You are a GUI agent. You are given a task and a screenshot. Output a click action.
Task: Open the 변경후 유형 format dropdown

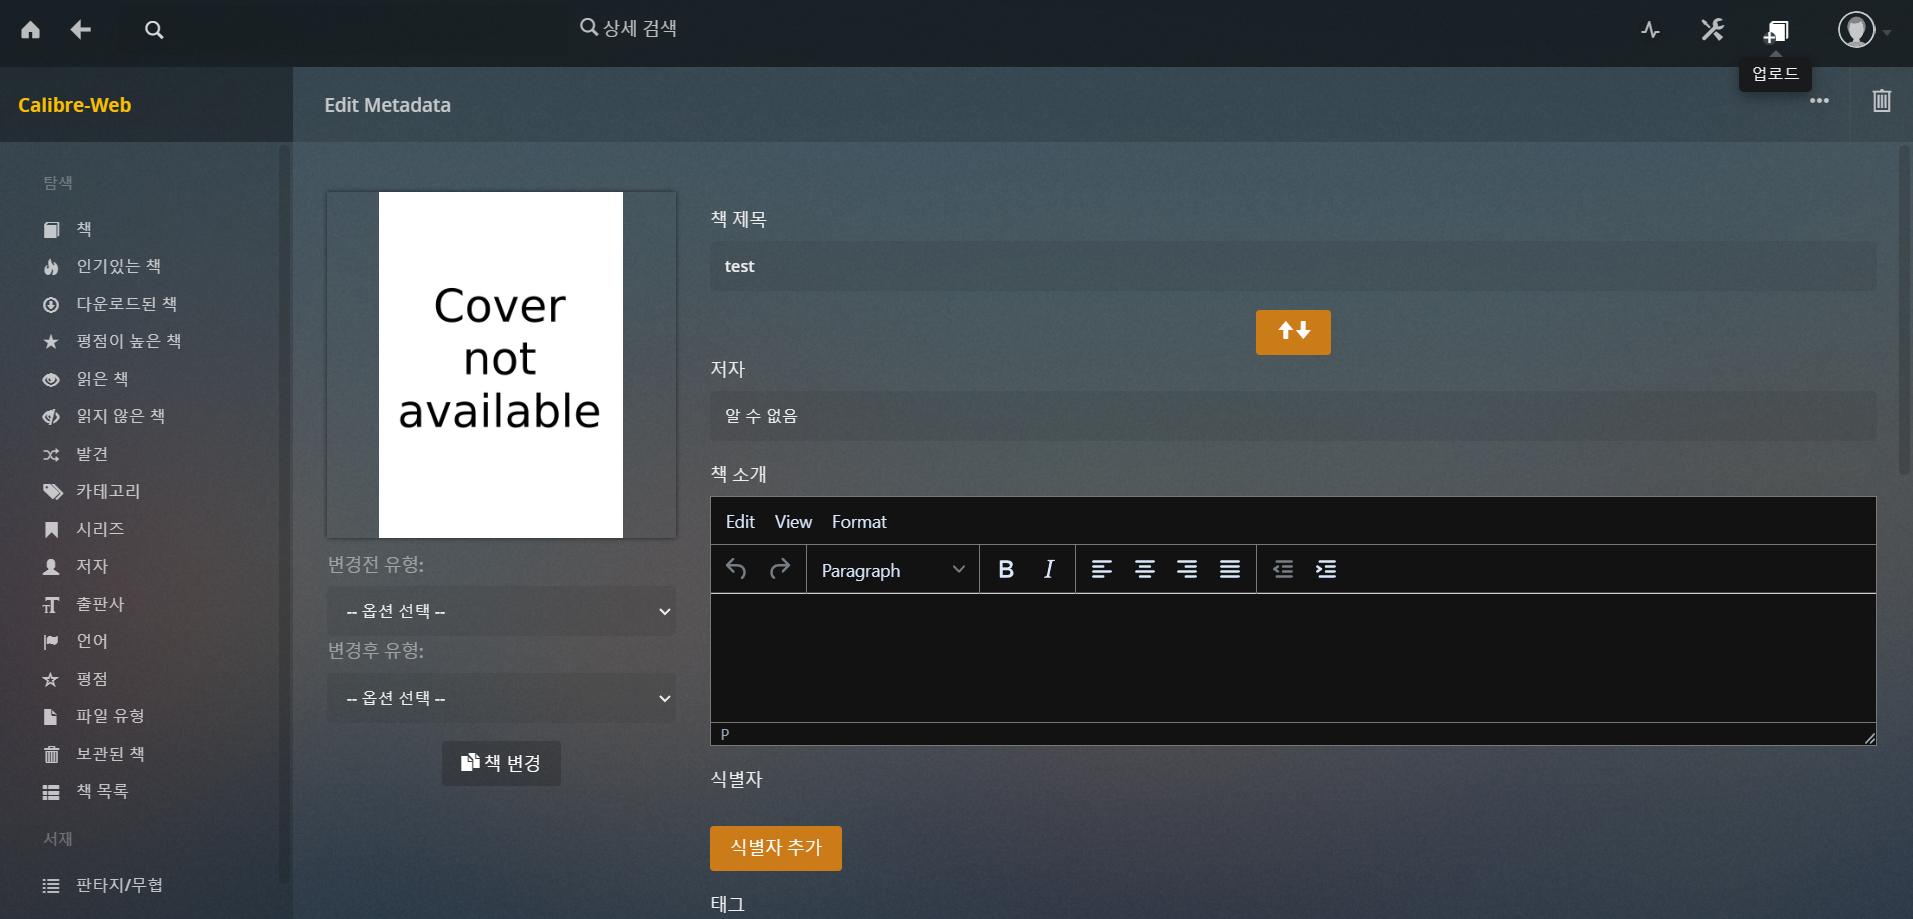click(501, 698)
